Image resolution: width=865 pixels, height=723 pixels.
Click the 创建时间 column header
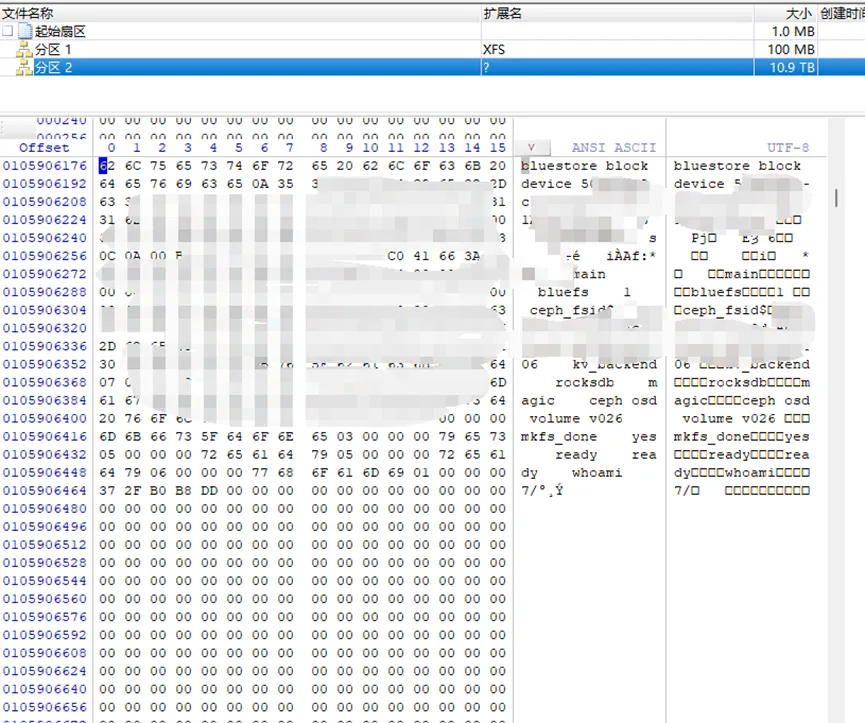[841, 13]
